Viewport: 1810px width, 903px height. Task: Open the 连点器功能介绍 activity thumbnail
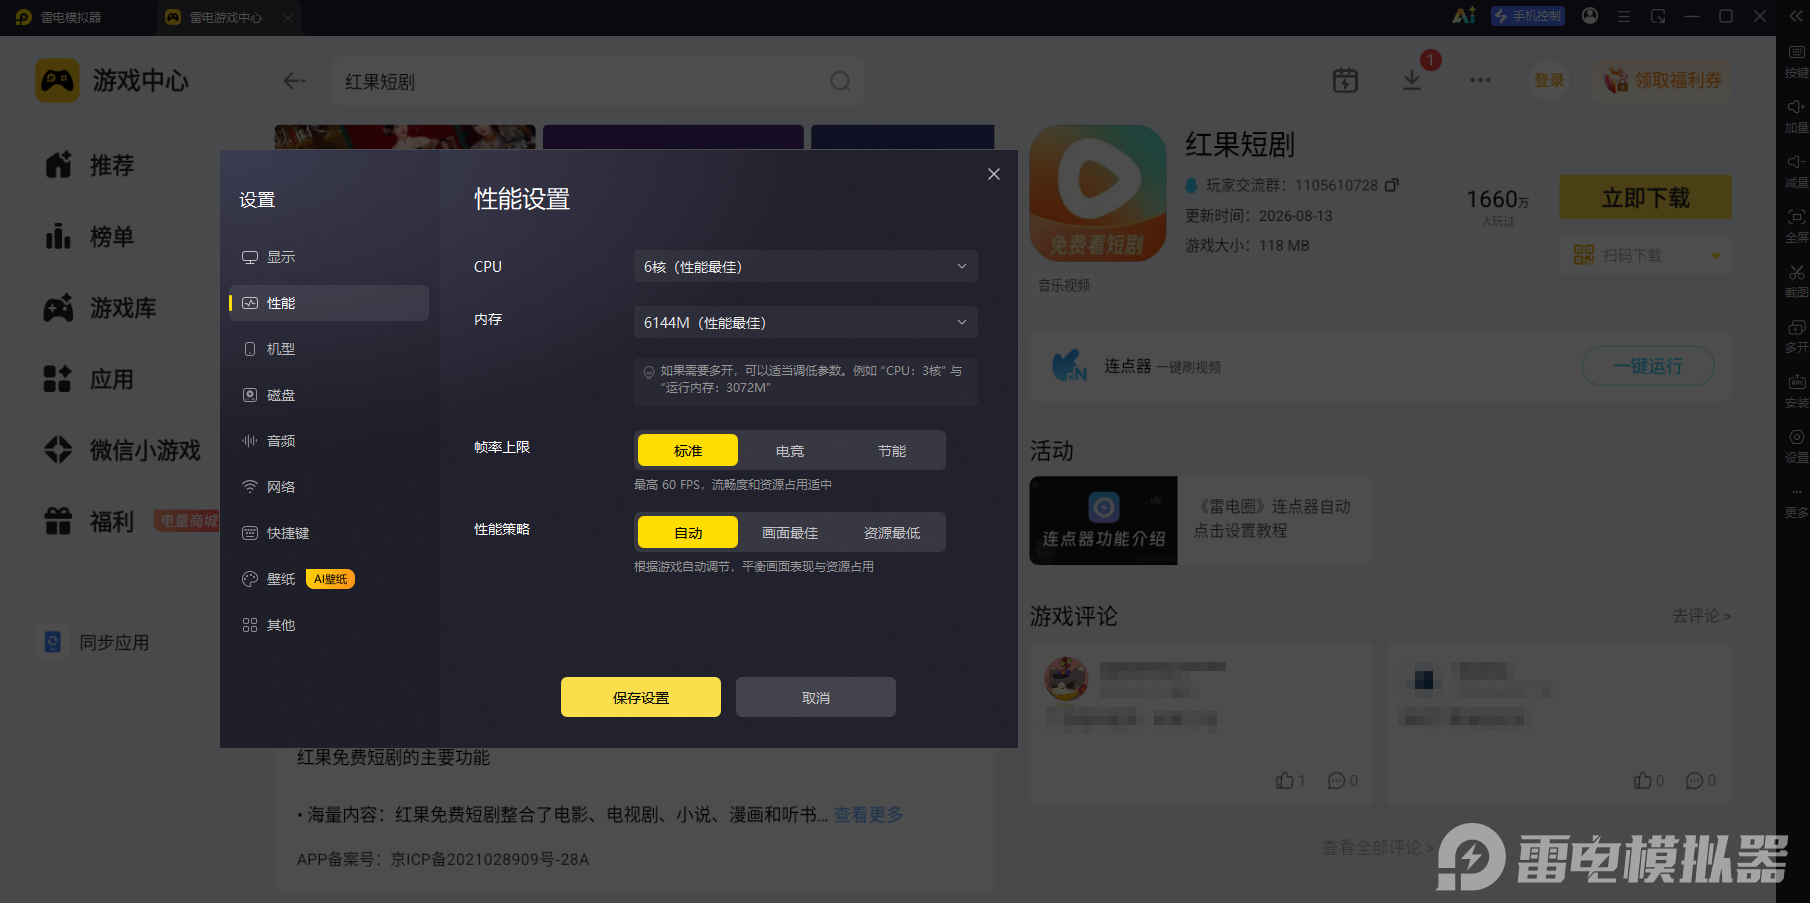coord(1104,520)
